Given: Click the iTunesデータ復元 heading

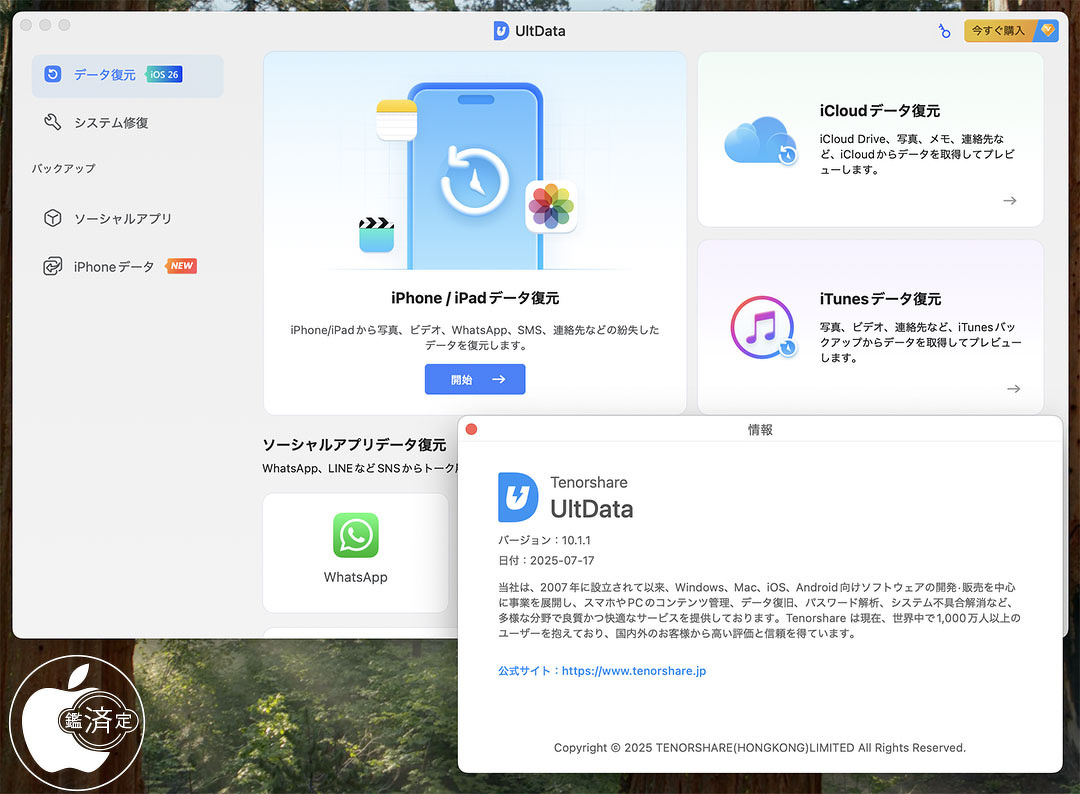Looking at the screenshot, I should coord(880,299).
